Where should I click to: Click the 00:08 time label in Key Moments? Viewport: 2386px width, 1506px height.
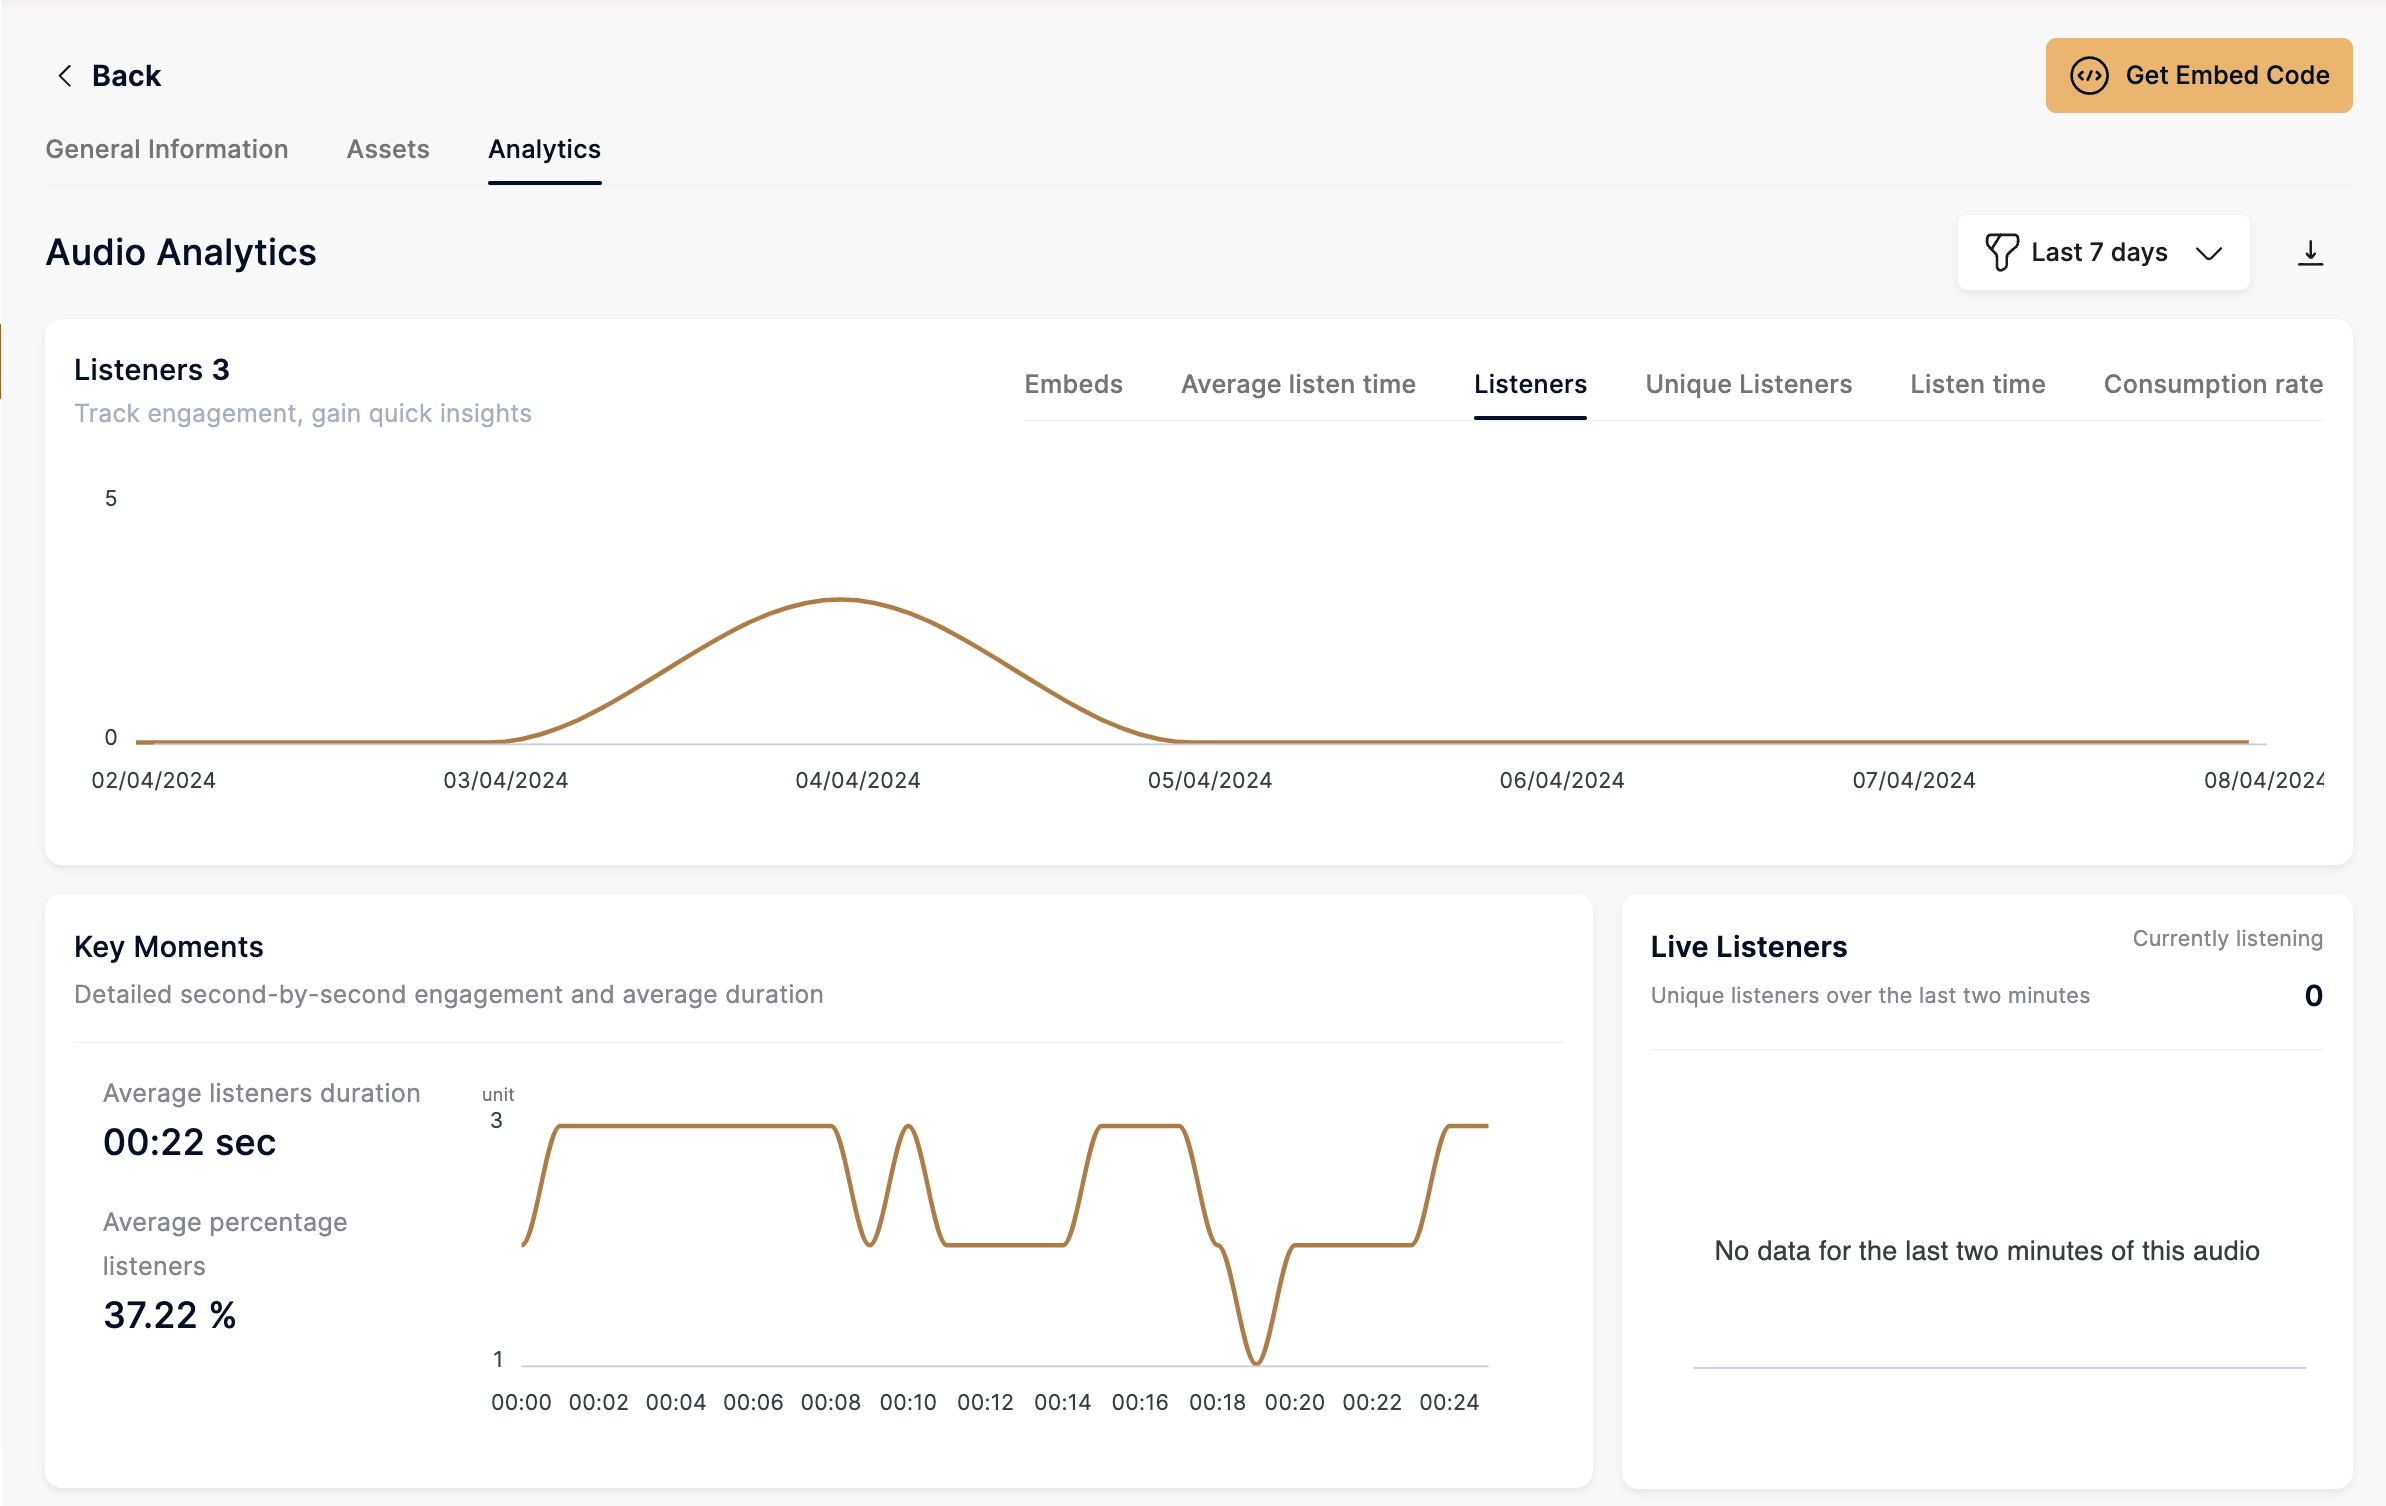[x=831, y=1402]
